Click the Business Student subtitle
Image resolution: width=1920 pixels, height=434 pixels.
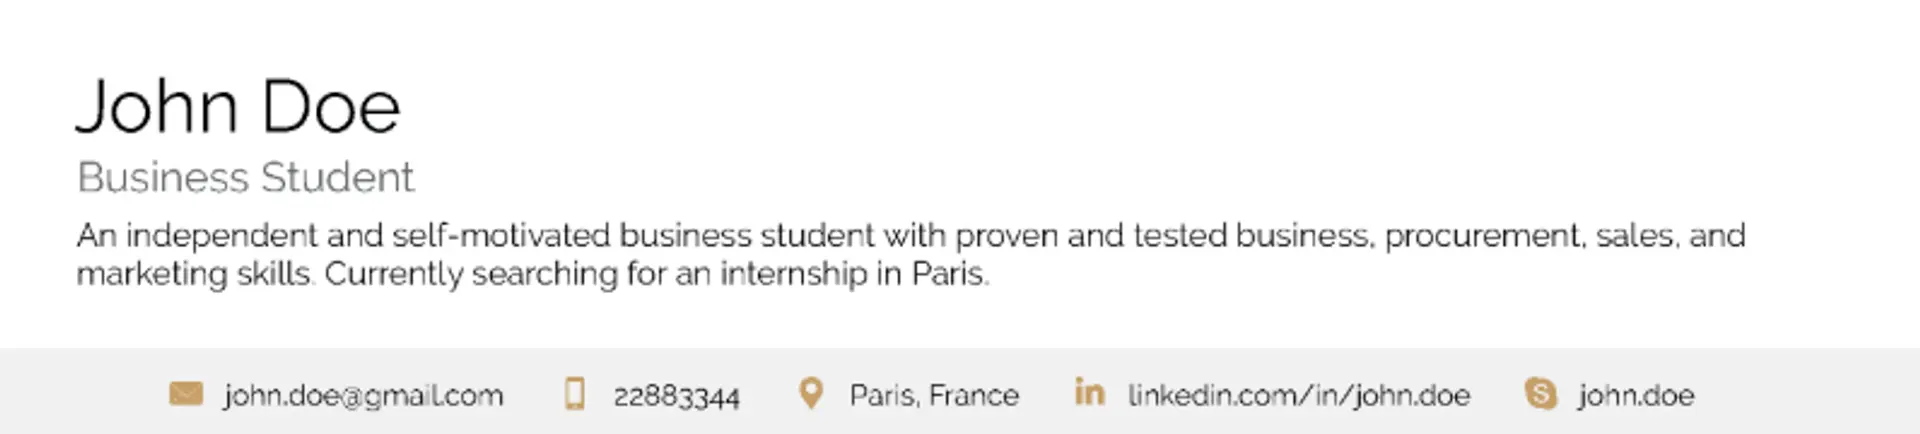[245, 178]
